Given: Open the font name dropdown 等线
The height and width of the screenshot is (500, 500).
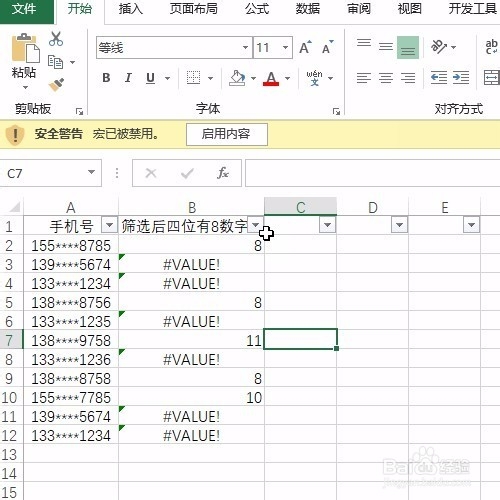Looking at the screenshot, I should [x=245, y=47].
